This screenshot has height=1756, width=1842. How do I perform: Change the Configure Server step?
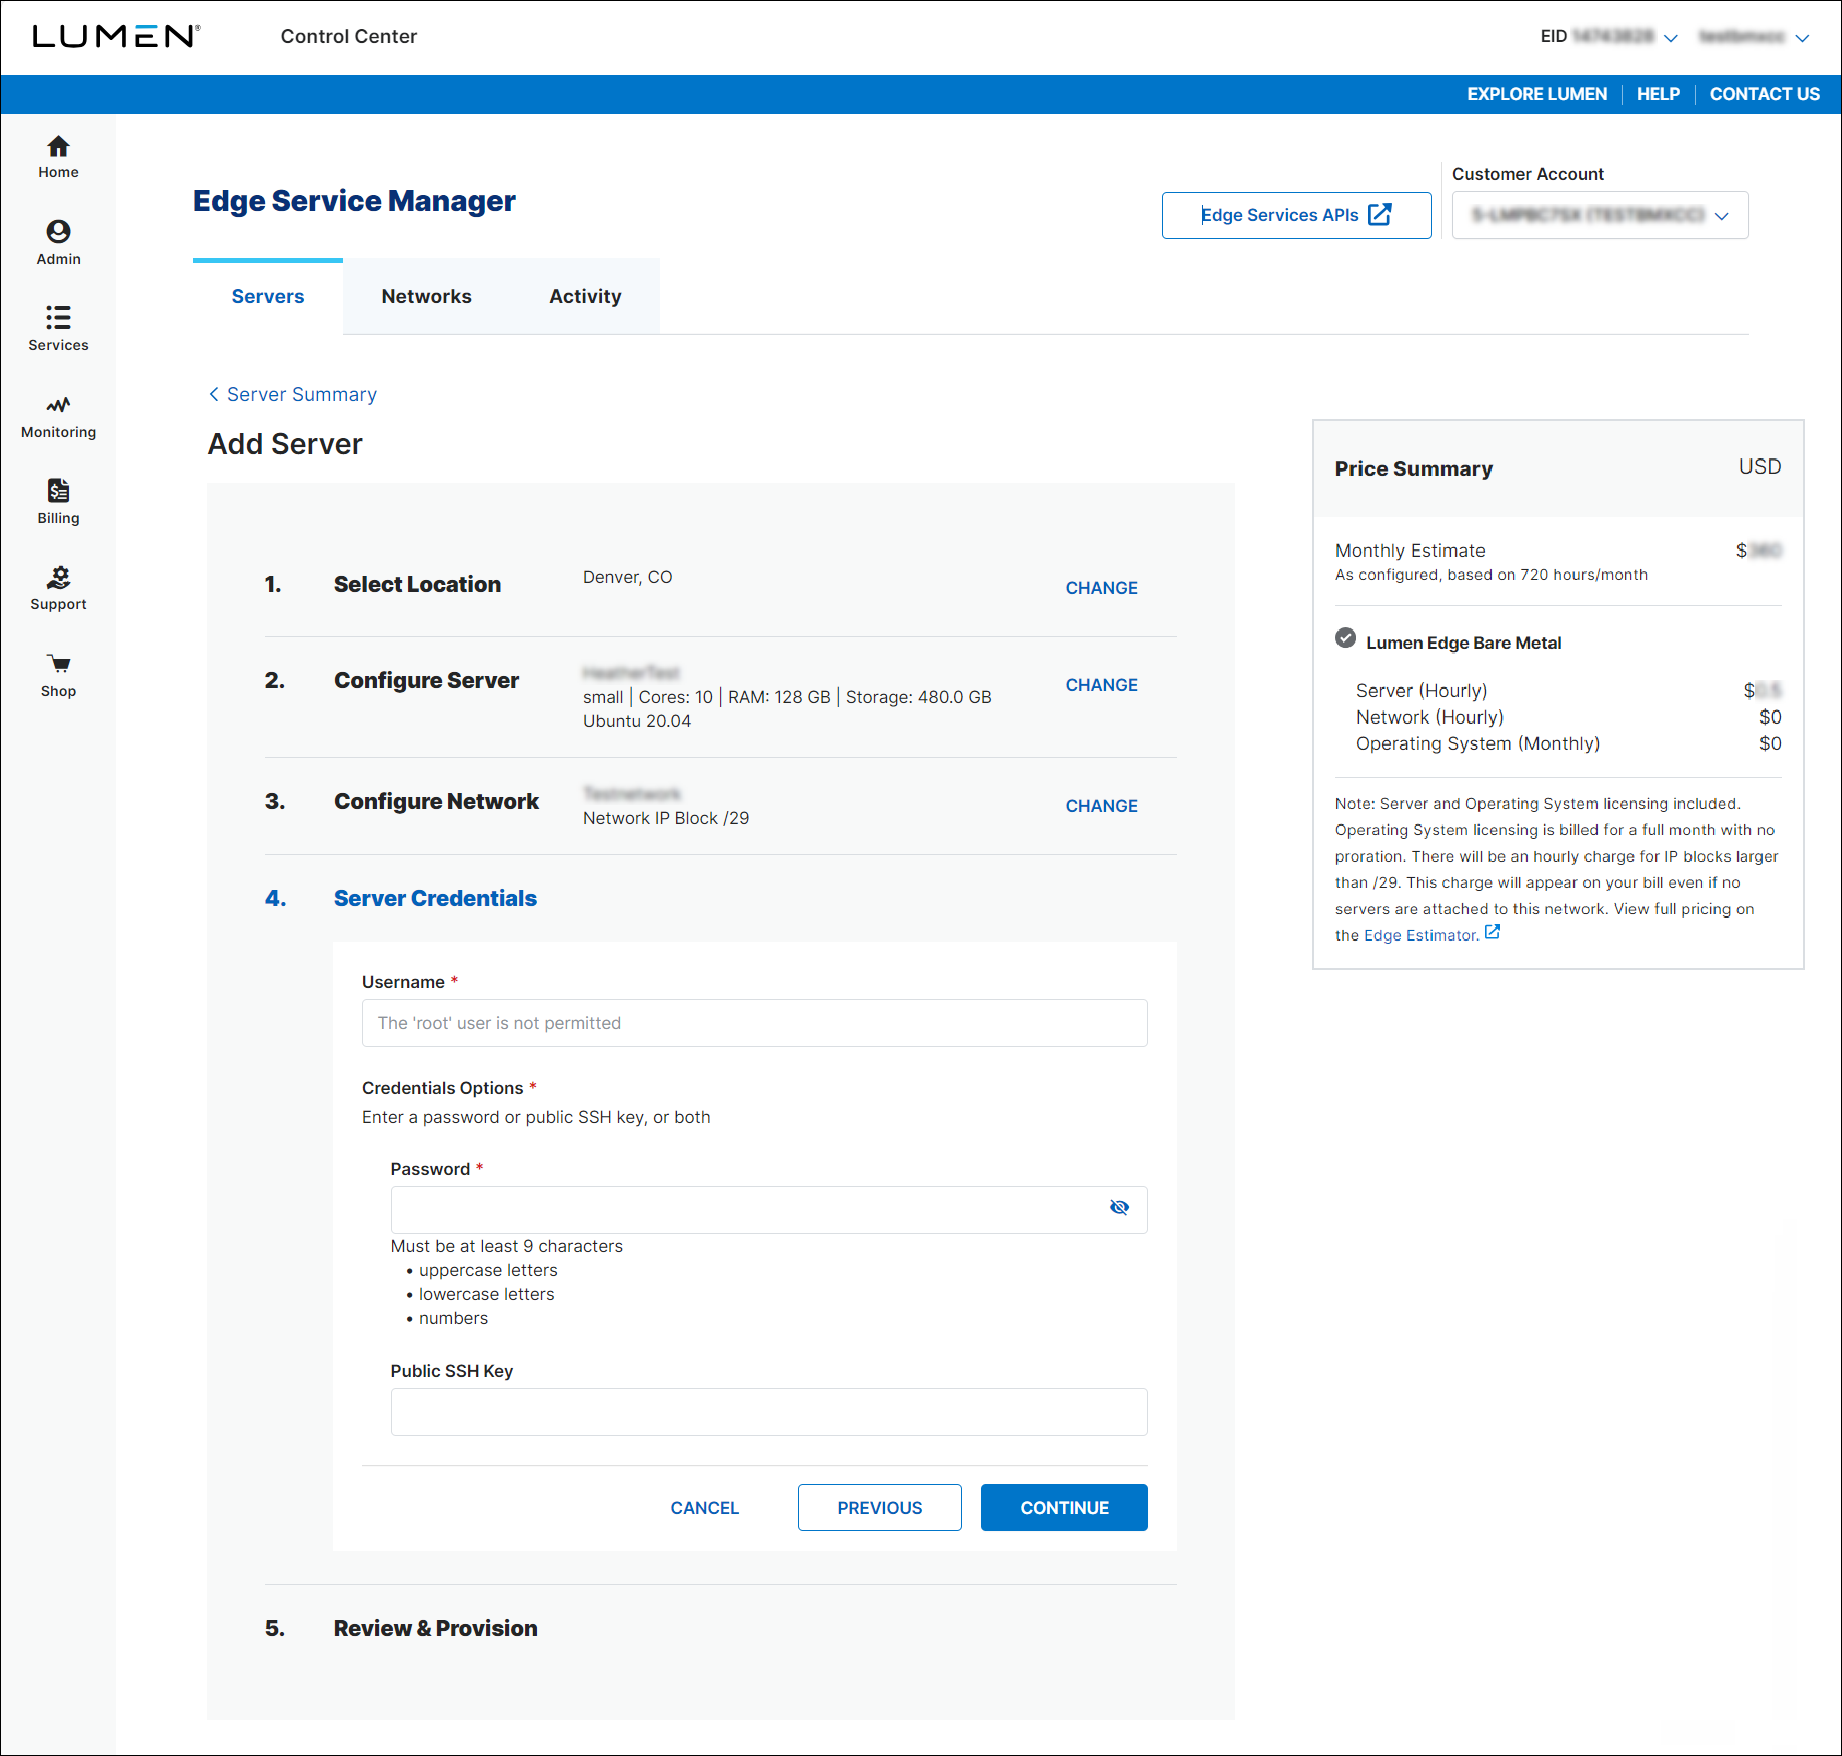pos(1101,685)
